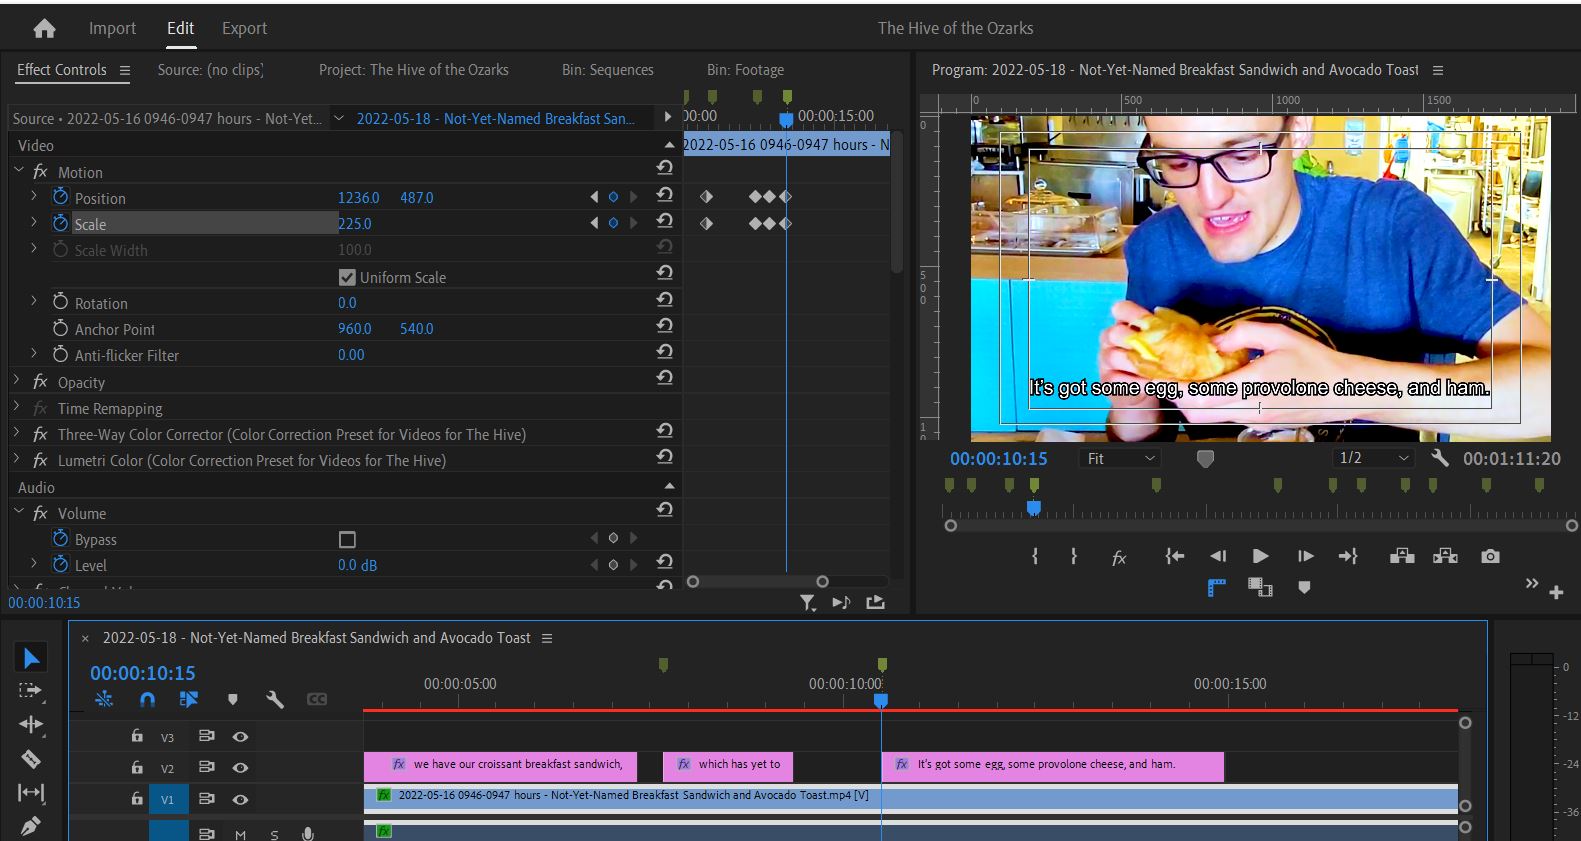This screenshot has height=841, width=1581.
Task: Step back one frame
Action: [x=1218, y=556]
